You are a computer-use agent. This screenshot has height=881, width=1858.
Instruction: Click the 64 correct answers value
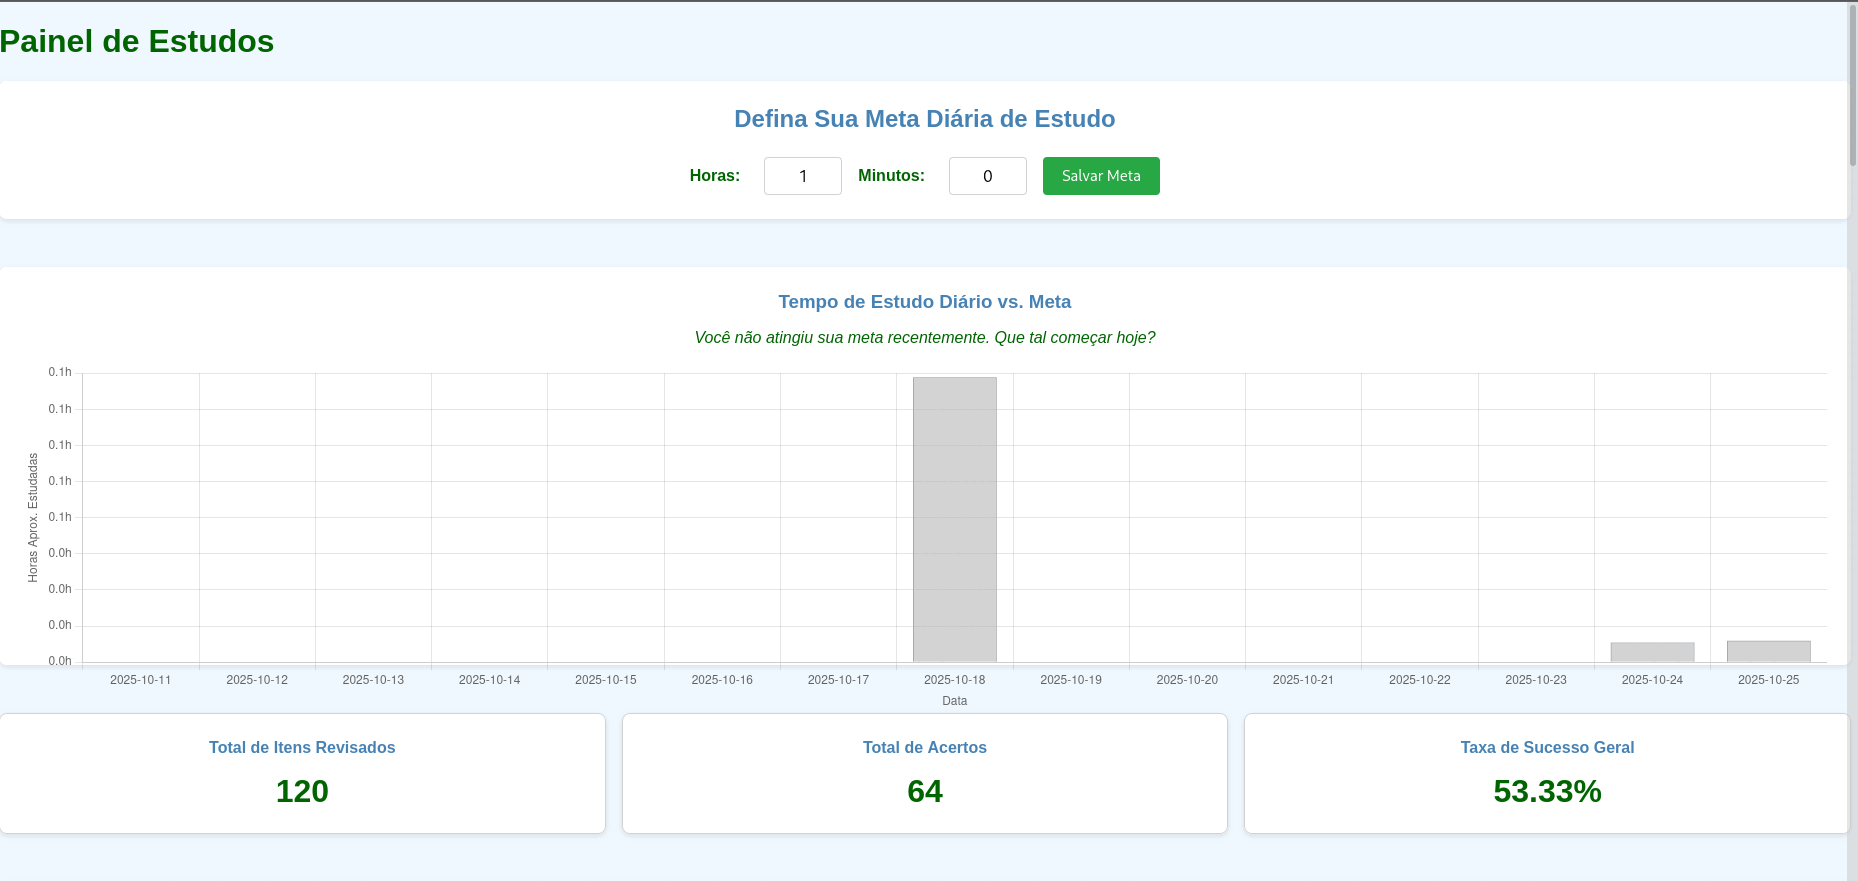[924, 791]
